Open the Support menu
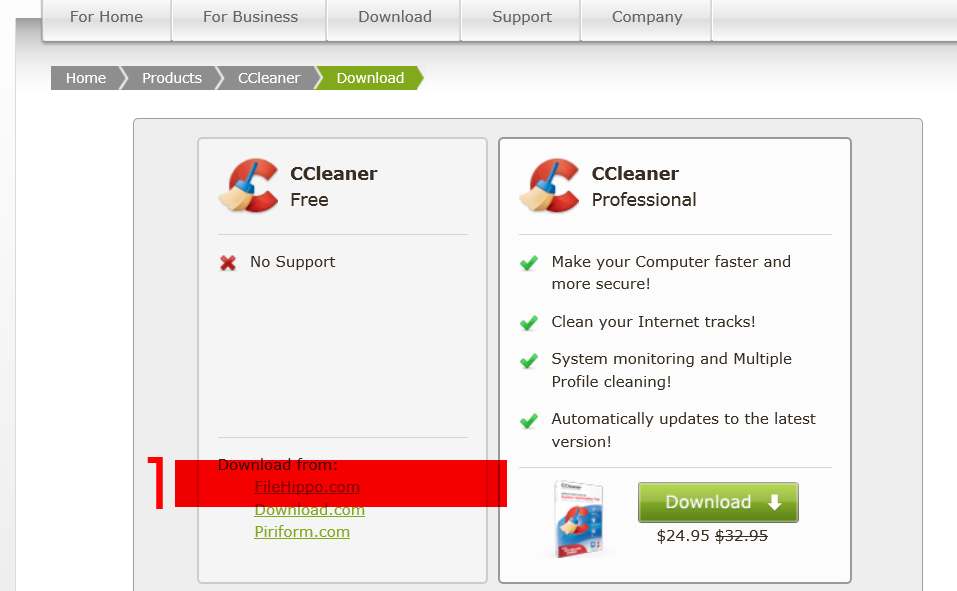The height and width of the screenshot is (591, 957). tap(521, 17)
